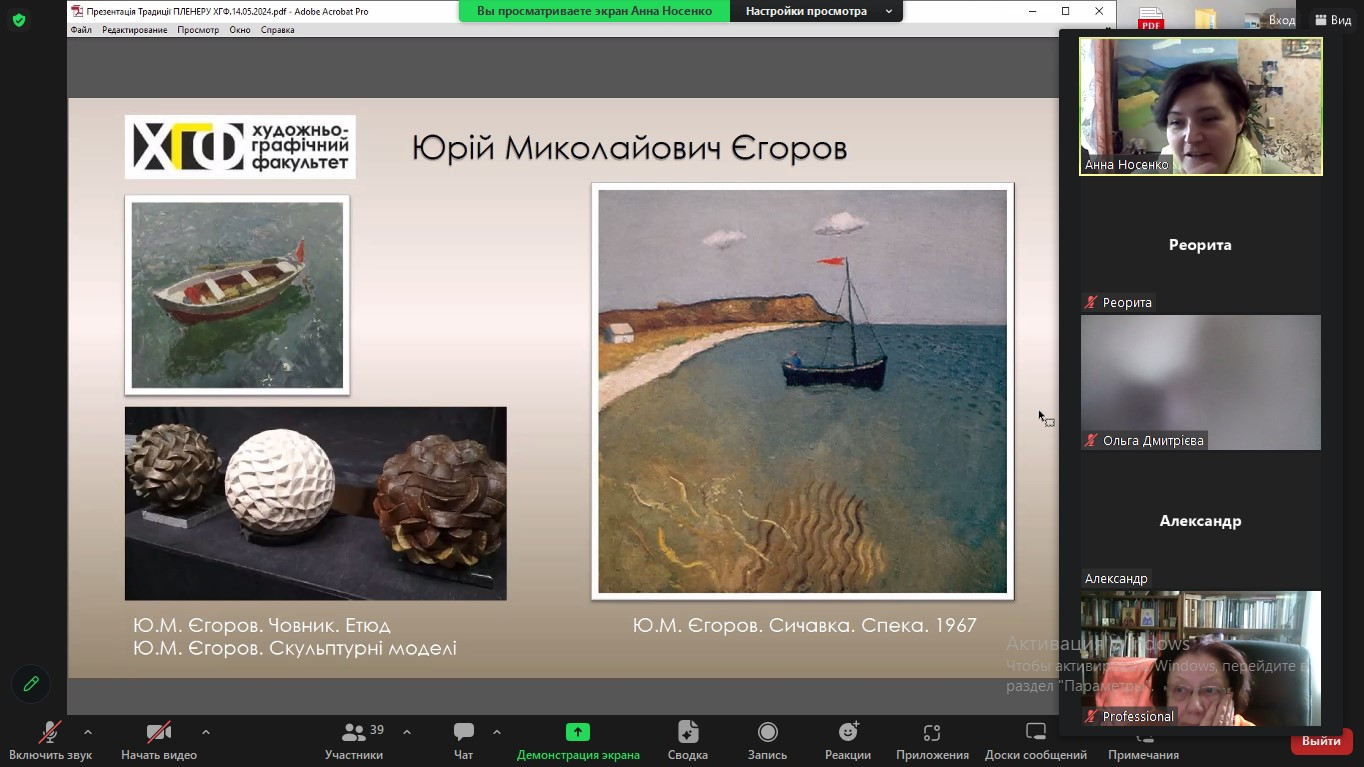The height and width of the screenshot is (767, 1364).
Task: Expand the video options arrow beside camera
Action: coord(206,732)
